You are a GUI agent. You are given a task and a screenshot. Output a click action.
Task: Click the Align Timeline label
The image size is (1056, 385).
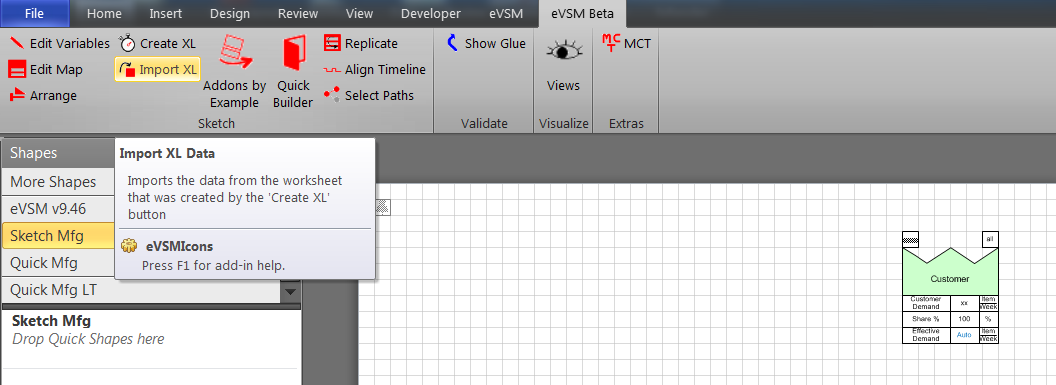click(385, 69)
